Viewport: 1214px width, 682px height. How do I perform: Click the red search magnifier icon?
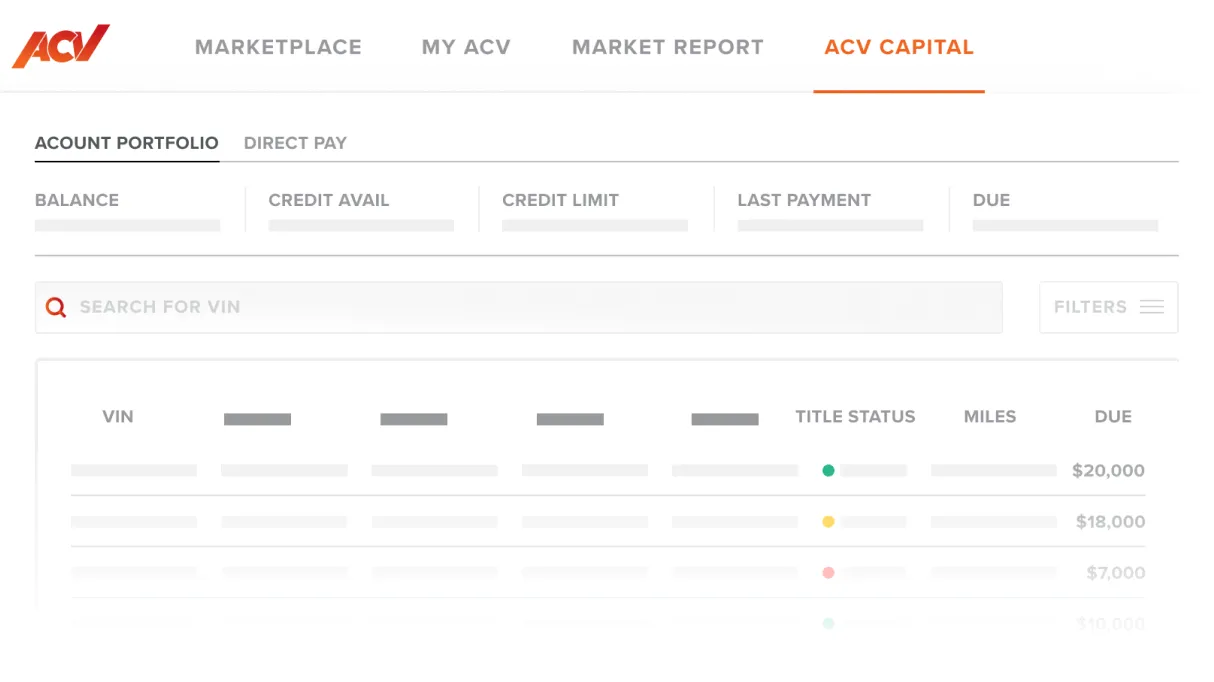point(56,307)
